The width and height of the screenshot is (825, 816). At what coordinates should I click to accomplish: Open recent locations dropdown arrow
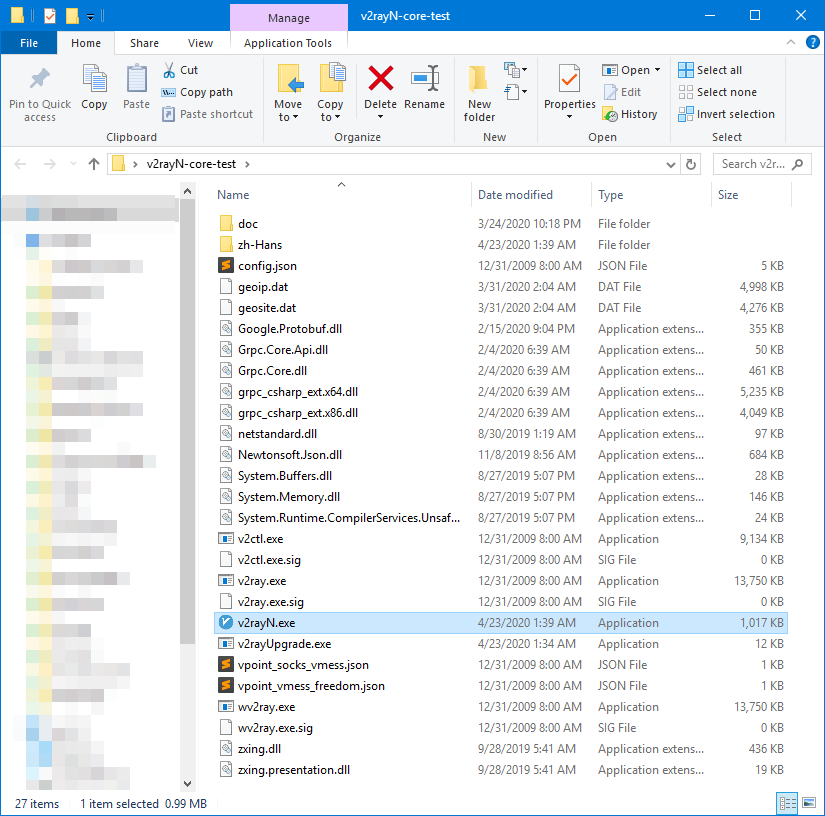[x=73, y=165]
